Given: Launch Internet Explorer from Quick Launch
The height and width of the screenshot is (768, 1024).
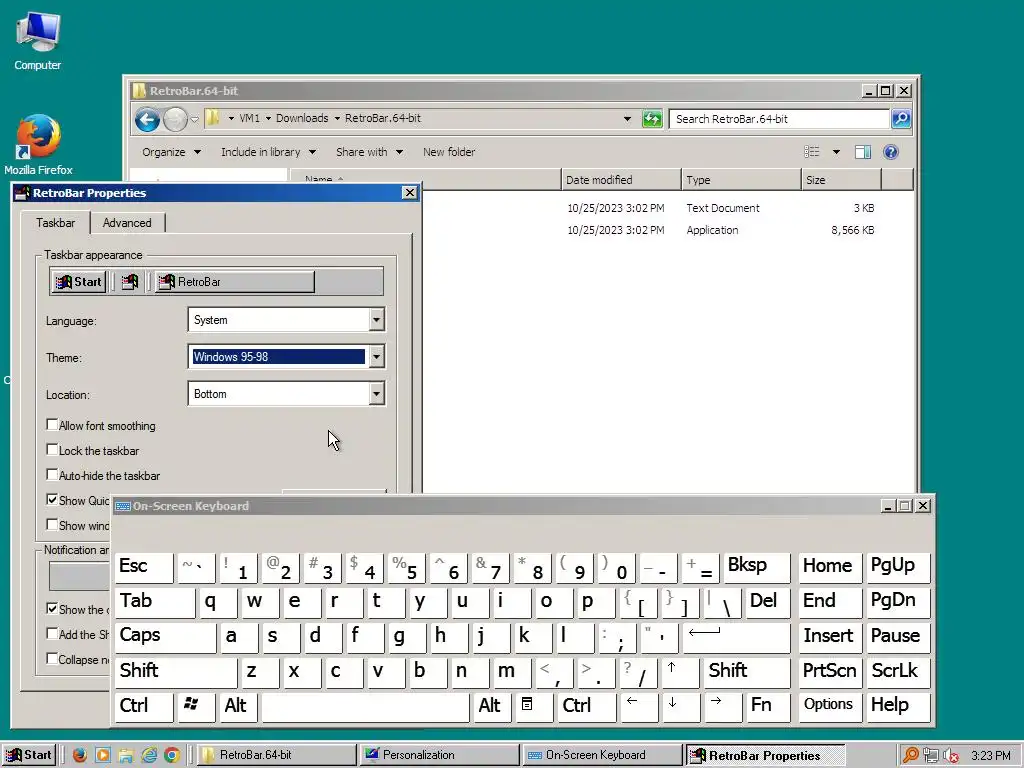Looking at the screenshot, I should [x=150, y=755].
